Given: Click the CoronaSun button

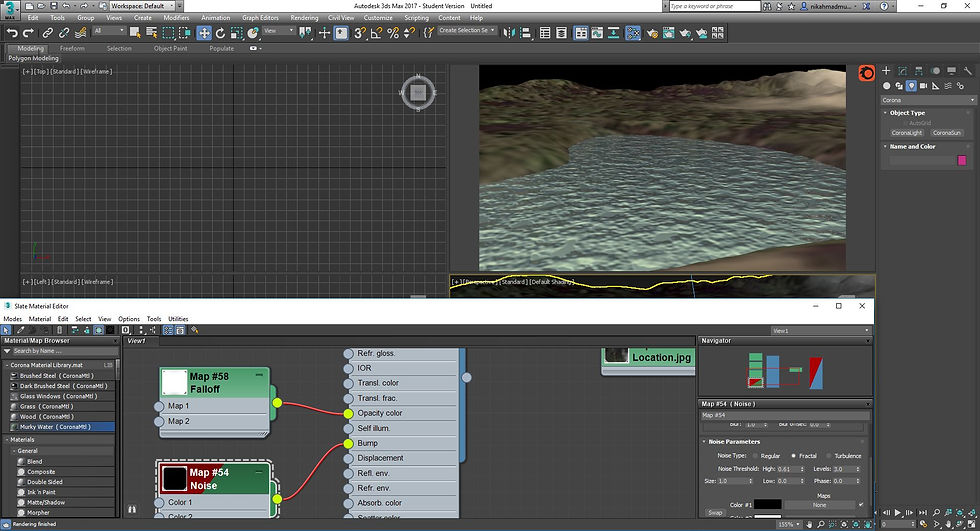Looking at the screenshot, I should click(x=947, y=133).
